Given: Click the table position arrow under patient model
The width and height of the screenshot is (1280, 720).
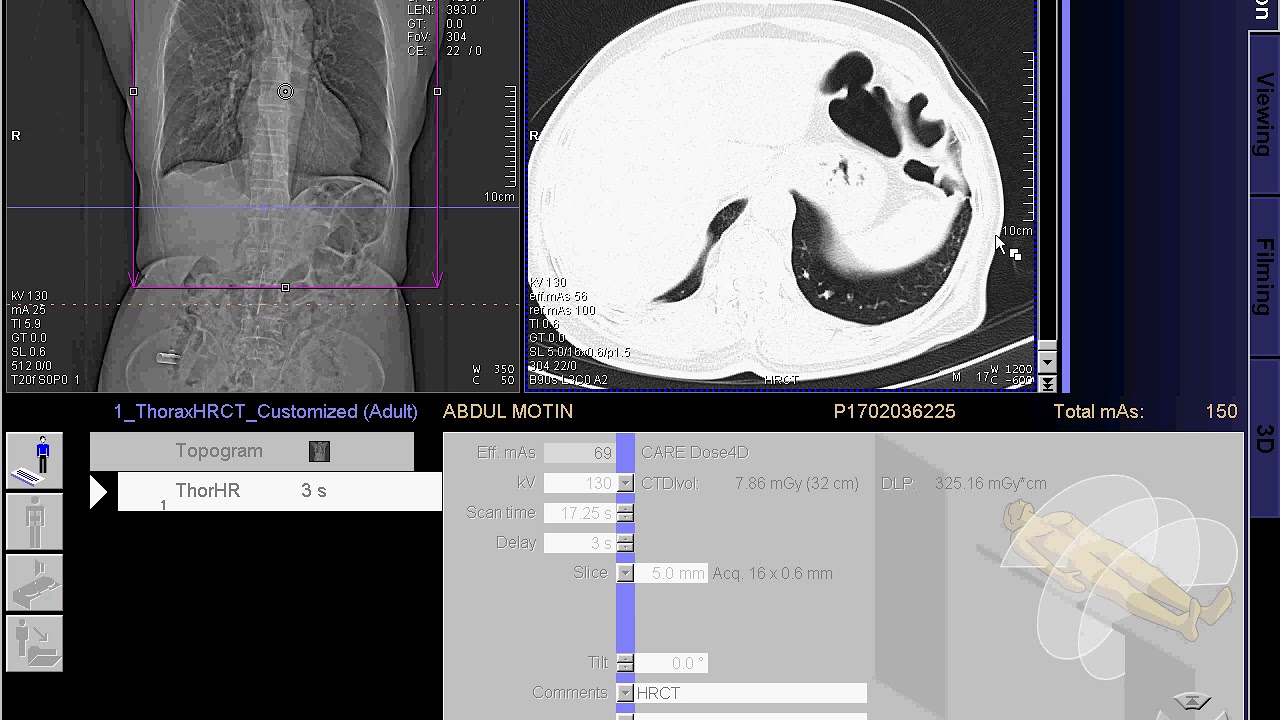Looking at the screenshot, I should point(1190,702).
